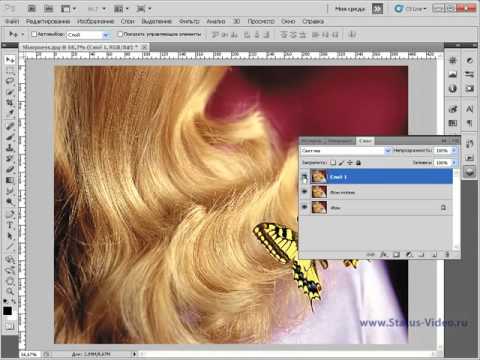Open the Справка menu
The image size is (480, 360).
point(313,21)
